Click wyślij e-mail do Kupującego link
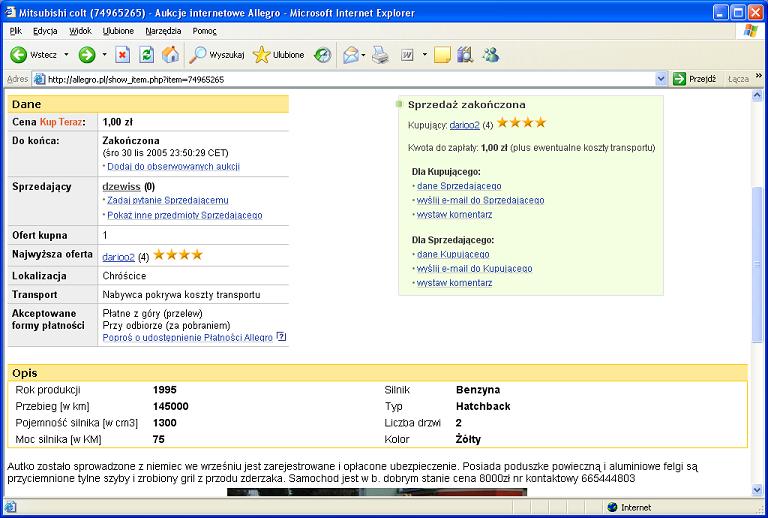Screen dimensions: 768x518 coord(475,268)
